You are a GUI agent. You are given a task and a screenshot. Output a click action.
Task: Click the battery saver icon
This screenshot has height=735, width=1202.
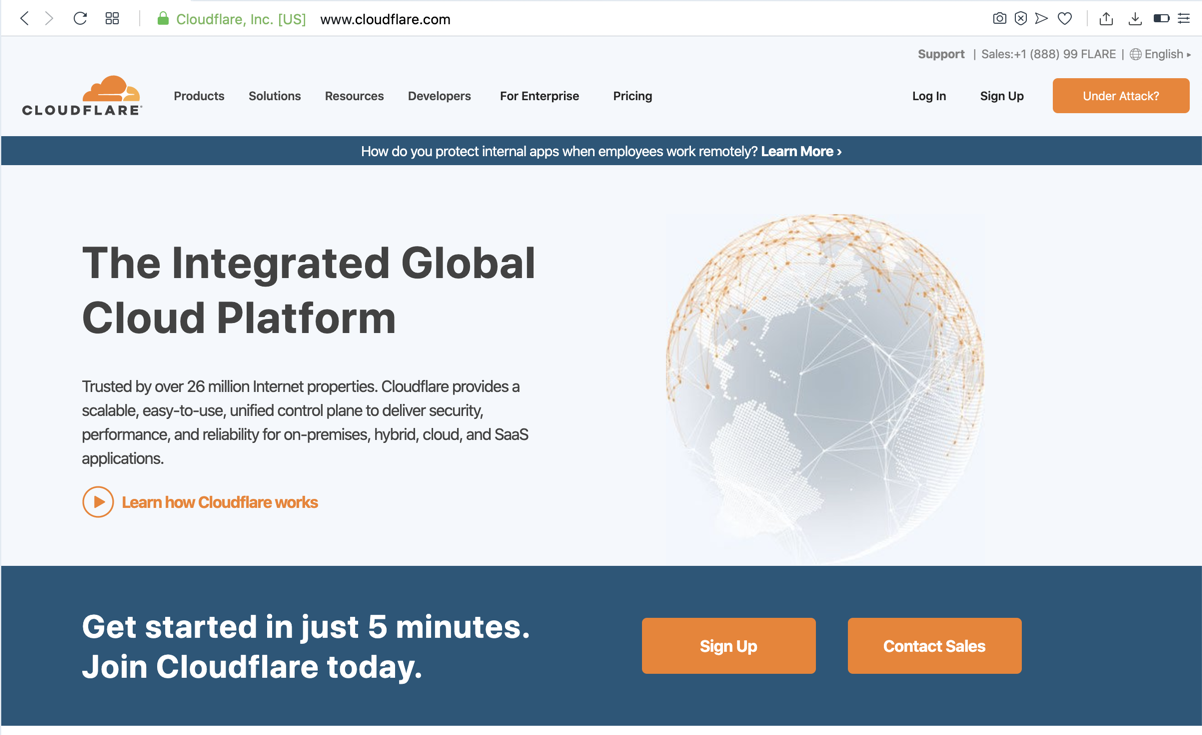tap(1161, 18)
